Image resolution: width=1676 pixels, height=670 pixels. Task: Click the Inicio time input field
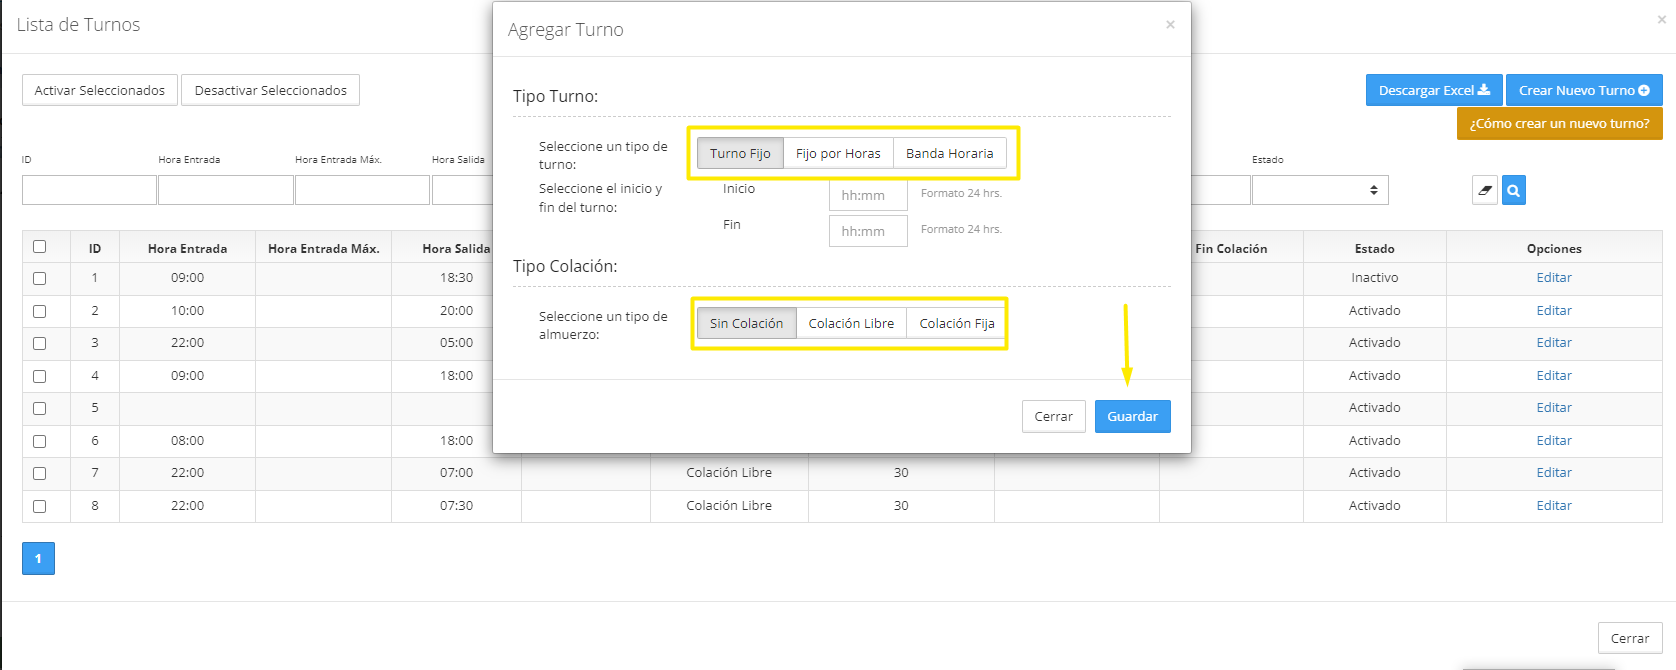867,195
